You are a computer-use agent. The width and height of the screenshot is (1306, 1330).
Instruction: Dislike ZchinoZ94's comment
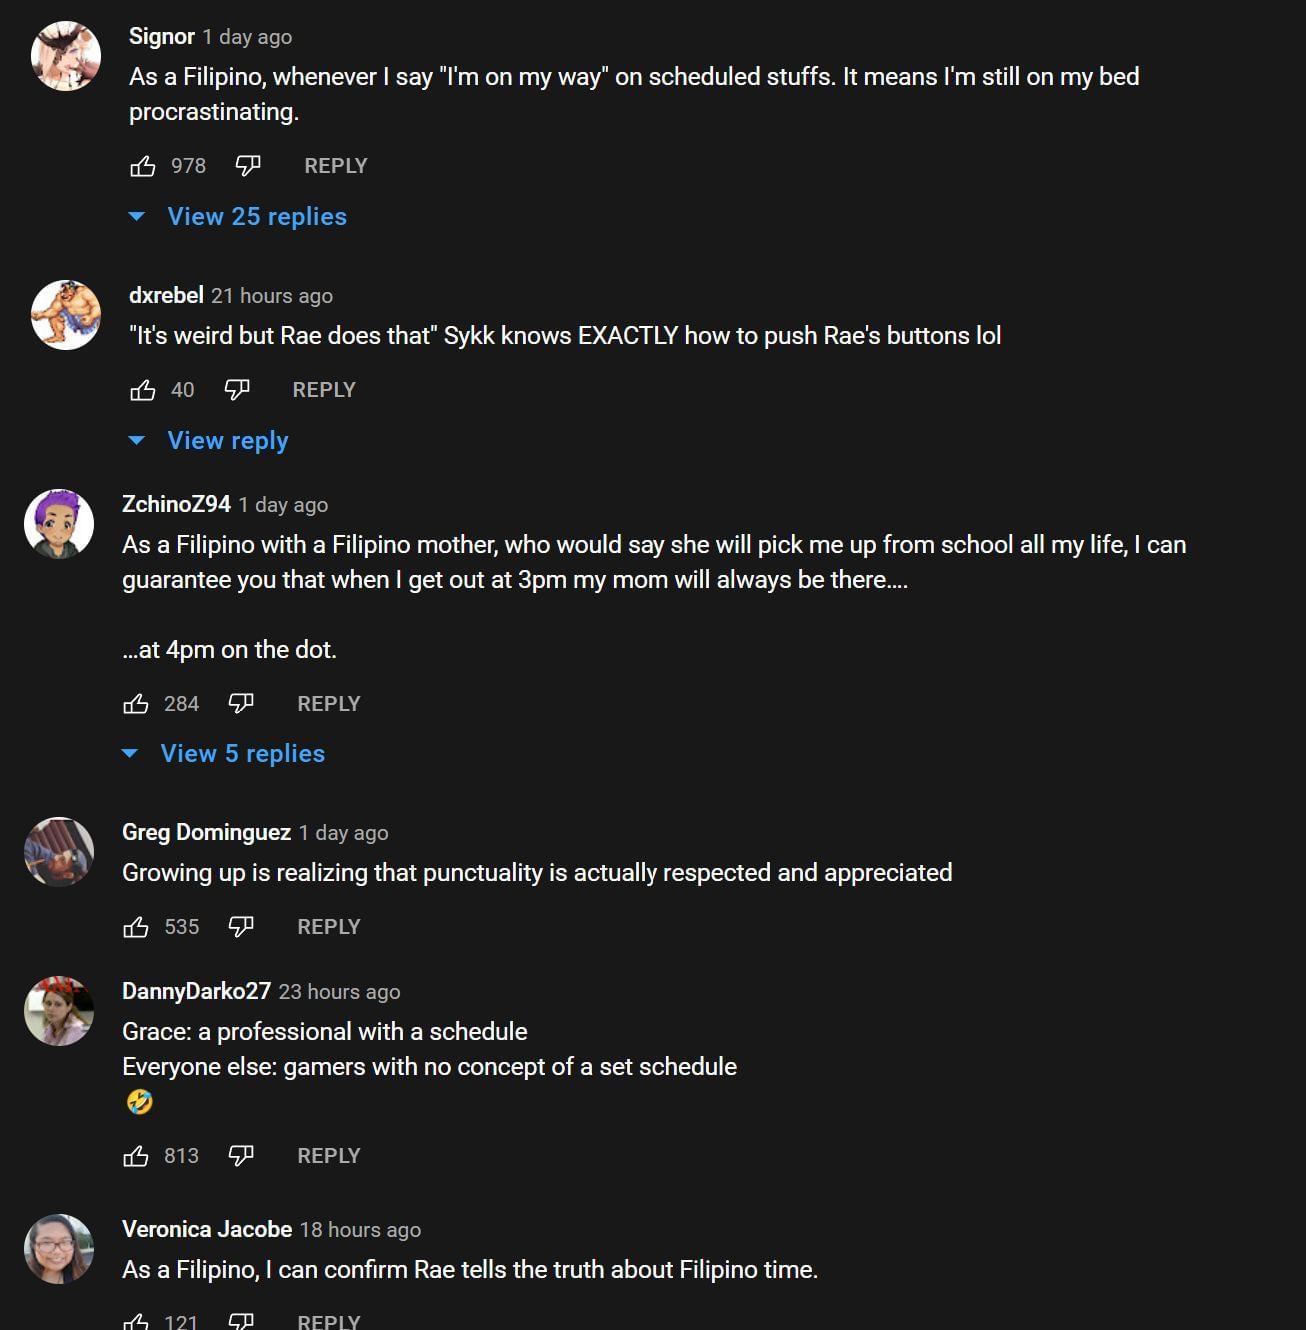[x=241, y=704]
